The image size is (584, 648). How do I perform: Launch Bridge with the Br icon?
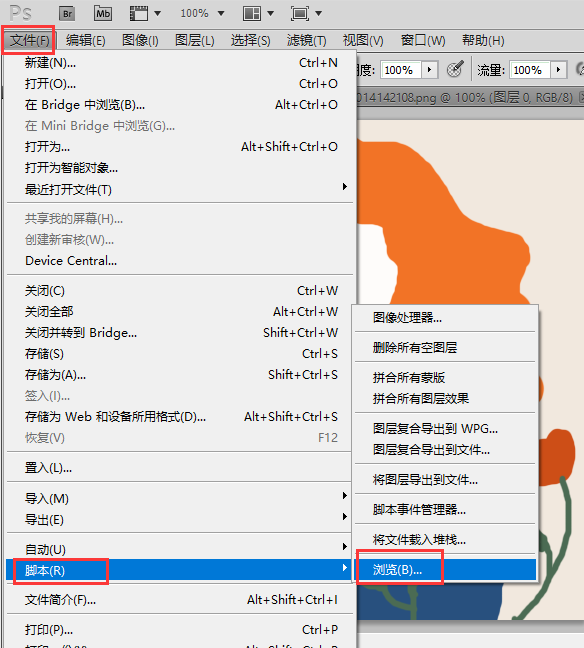pos(67,14)
